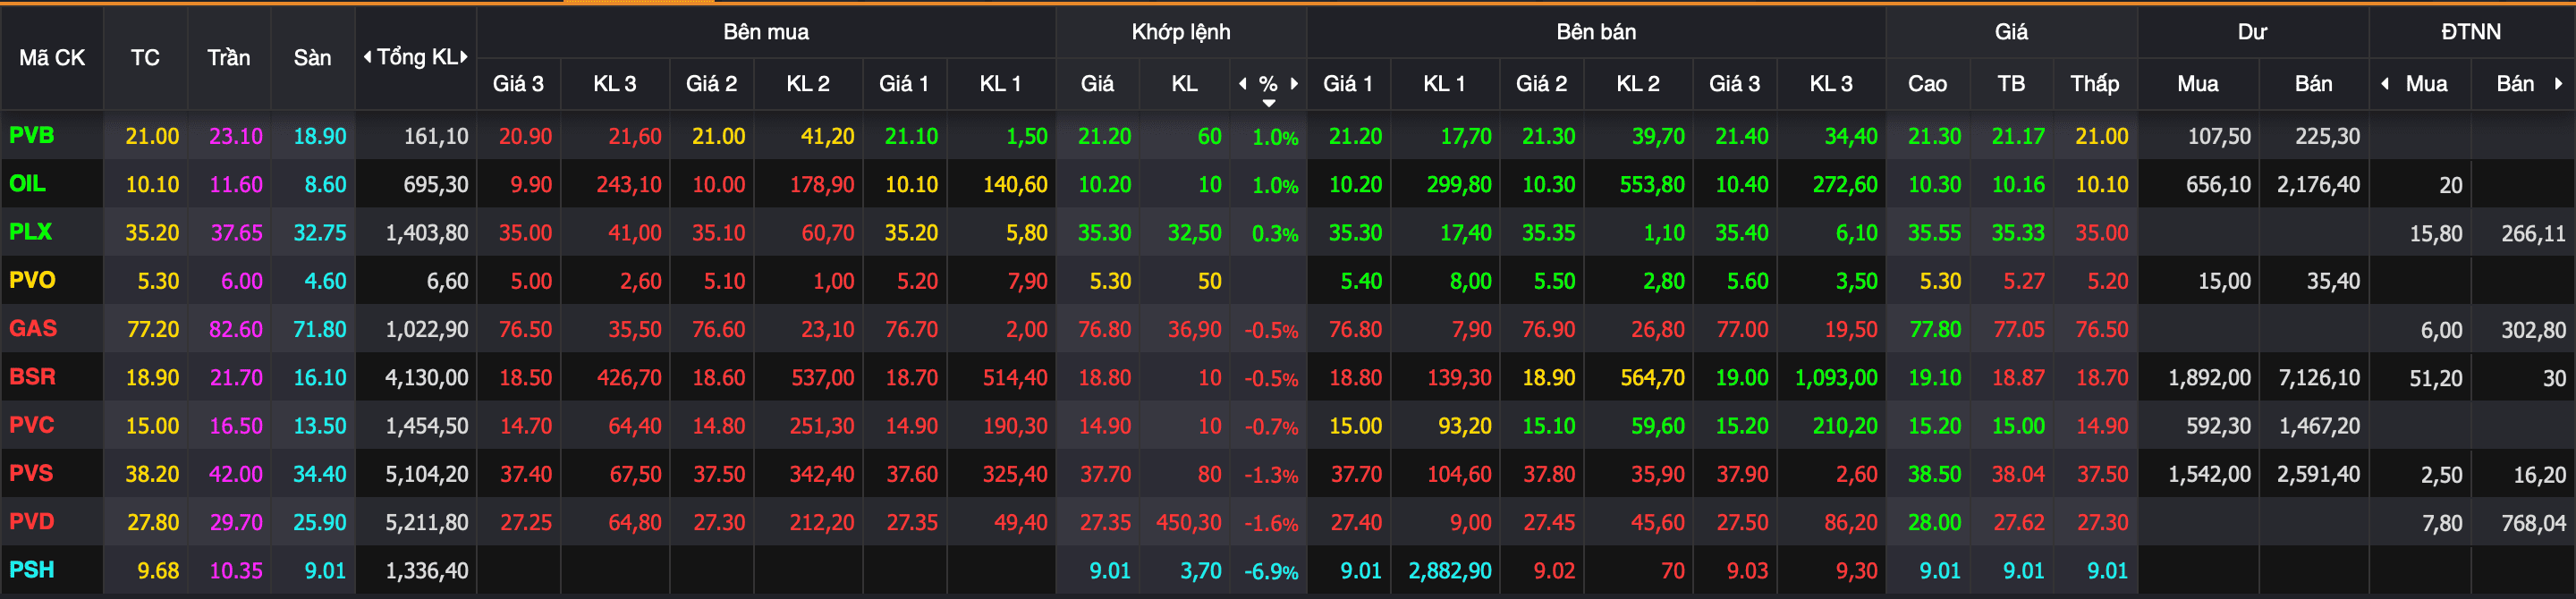The height and width of the screenshot is (599, 2576).
Task: Click PVB buy KL 2 value 41,20
Action: point(827,137)
